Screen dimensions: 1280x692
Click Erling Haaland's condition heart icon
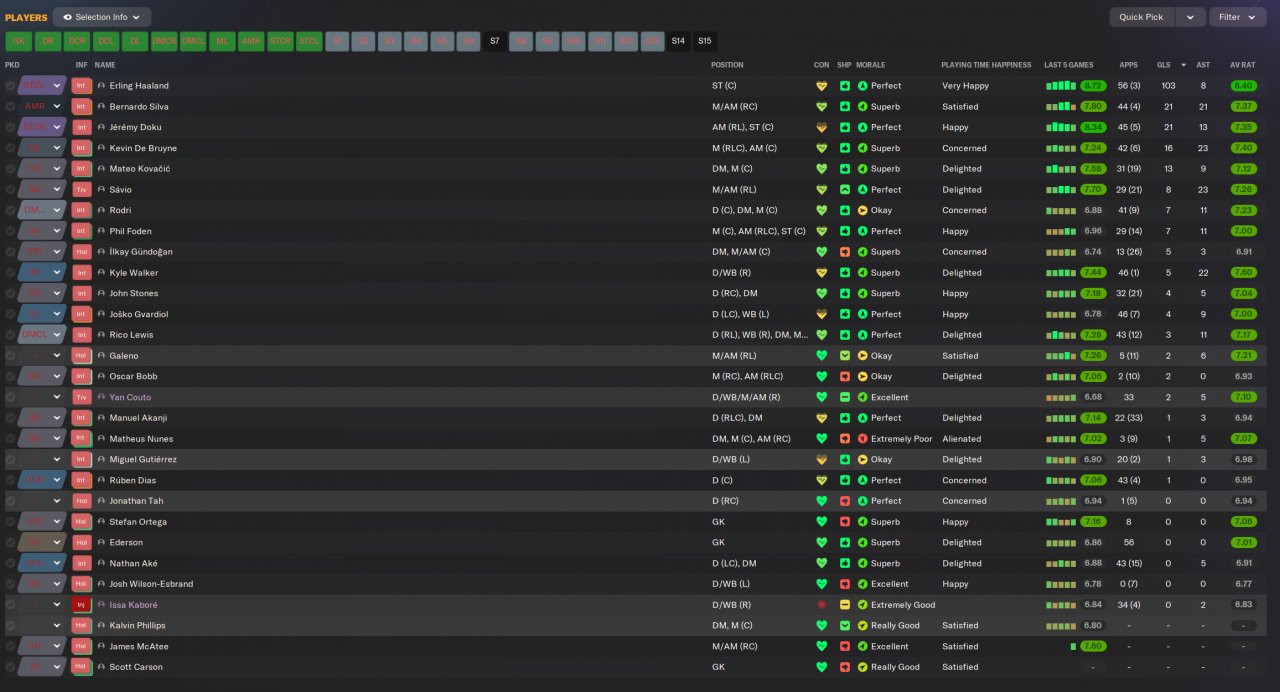pyautogui.click(x=822, y=86)
